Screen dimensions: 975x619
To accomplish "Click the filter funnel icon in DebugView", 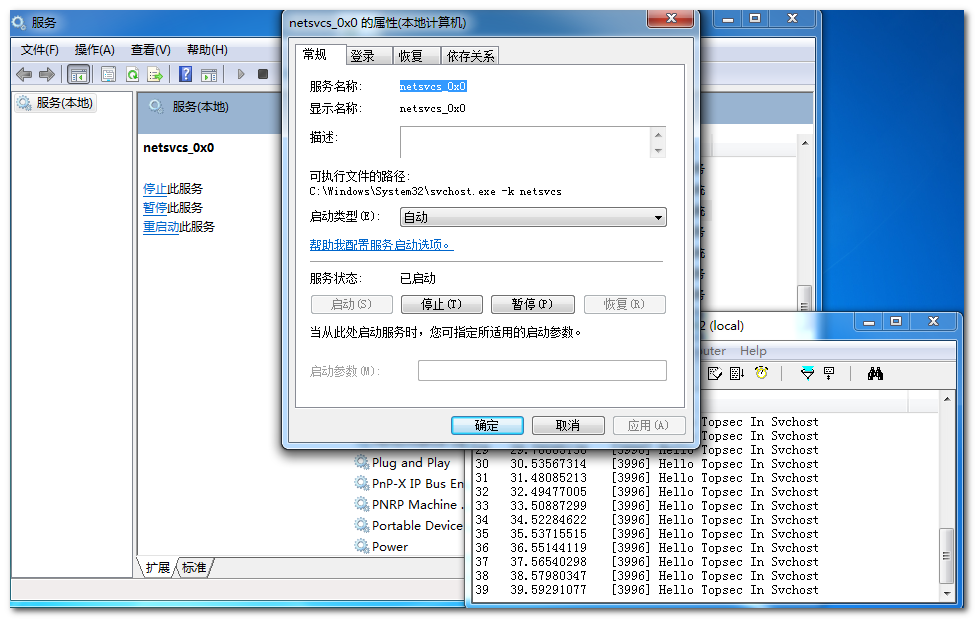I will point(808,373).
